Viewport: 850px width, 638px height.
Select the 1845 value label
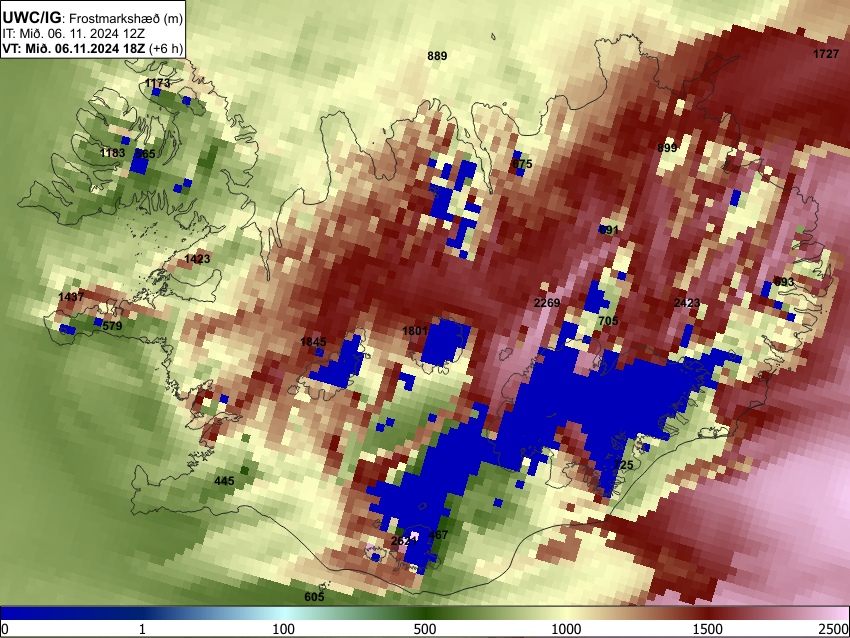pyautogui.click(x=313, y=341)
